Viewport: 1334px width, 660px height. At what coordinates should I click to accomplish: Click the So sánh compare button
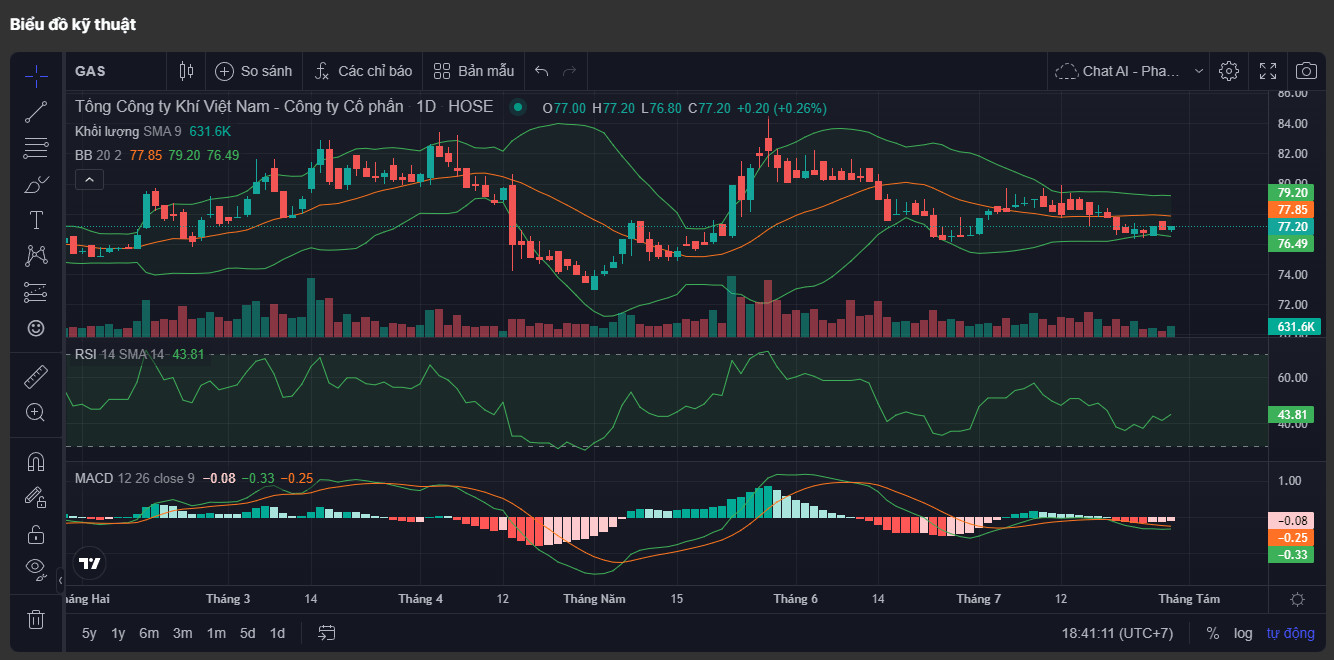pyautogui.click(x=254, y=71)
